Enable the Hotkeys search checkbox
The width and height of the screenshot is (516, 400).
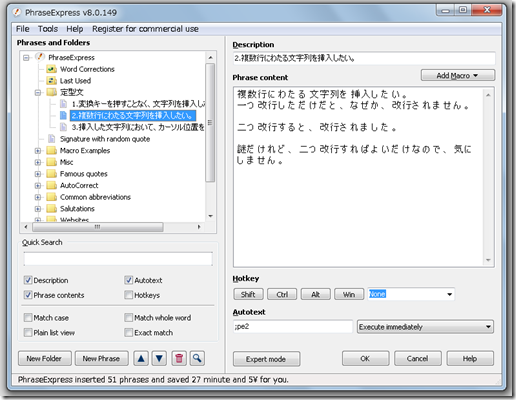pos(129,295)
